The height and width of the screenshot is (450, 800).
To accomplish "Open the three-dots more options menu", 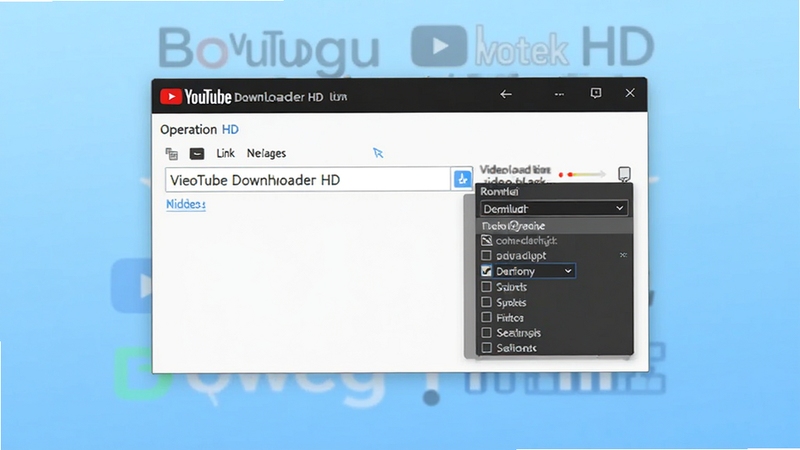I will [x=559, y=94].
